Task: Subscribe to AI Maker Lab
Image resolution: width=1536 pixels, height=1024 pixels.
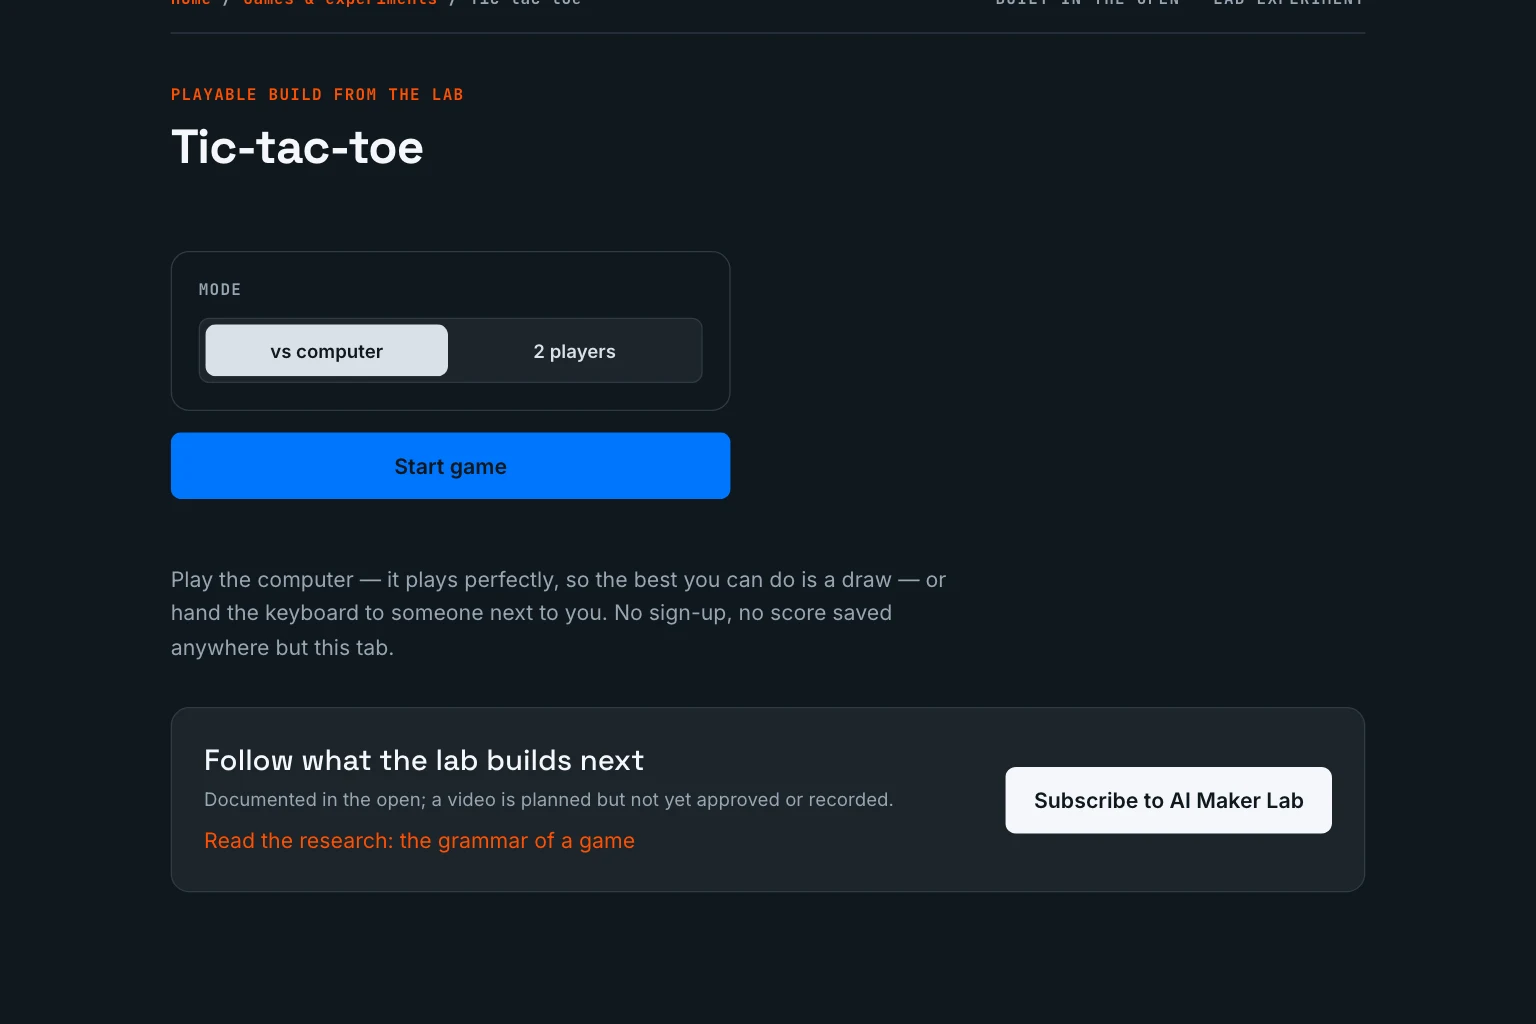Action: (x=1168, y=800)
